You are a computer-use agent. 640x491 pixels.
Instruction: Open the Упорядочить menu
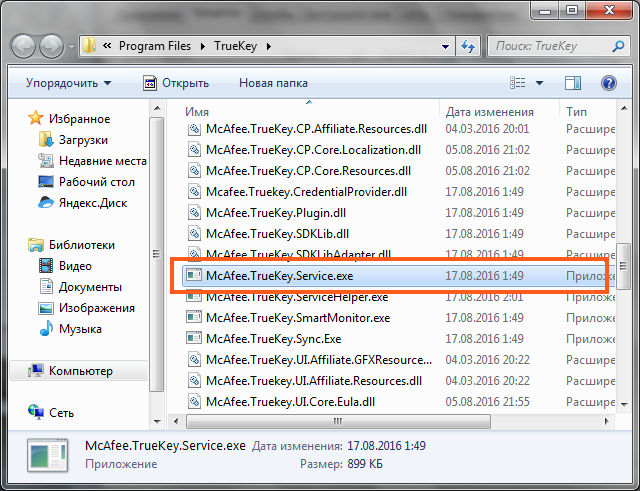(68, 83)
